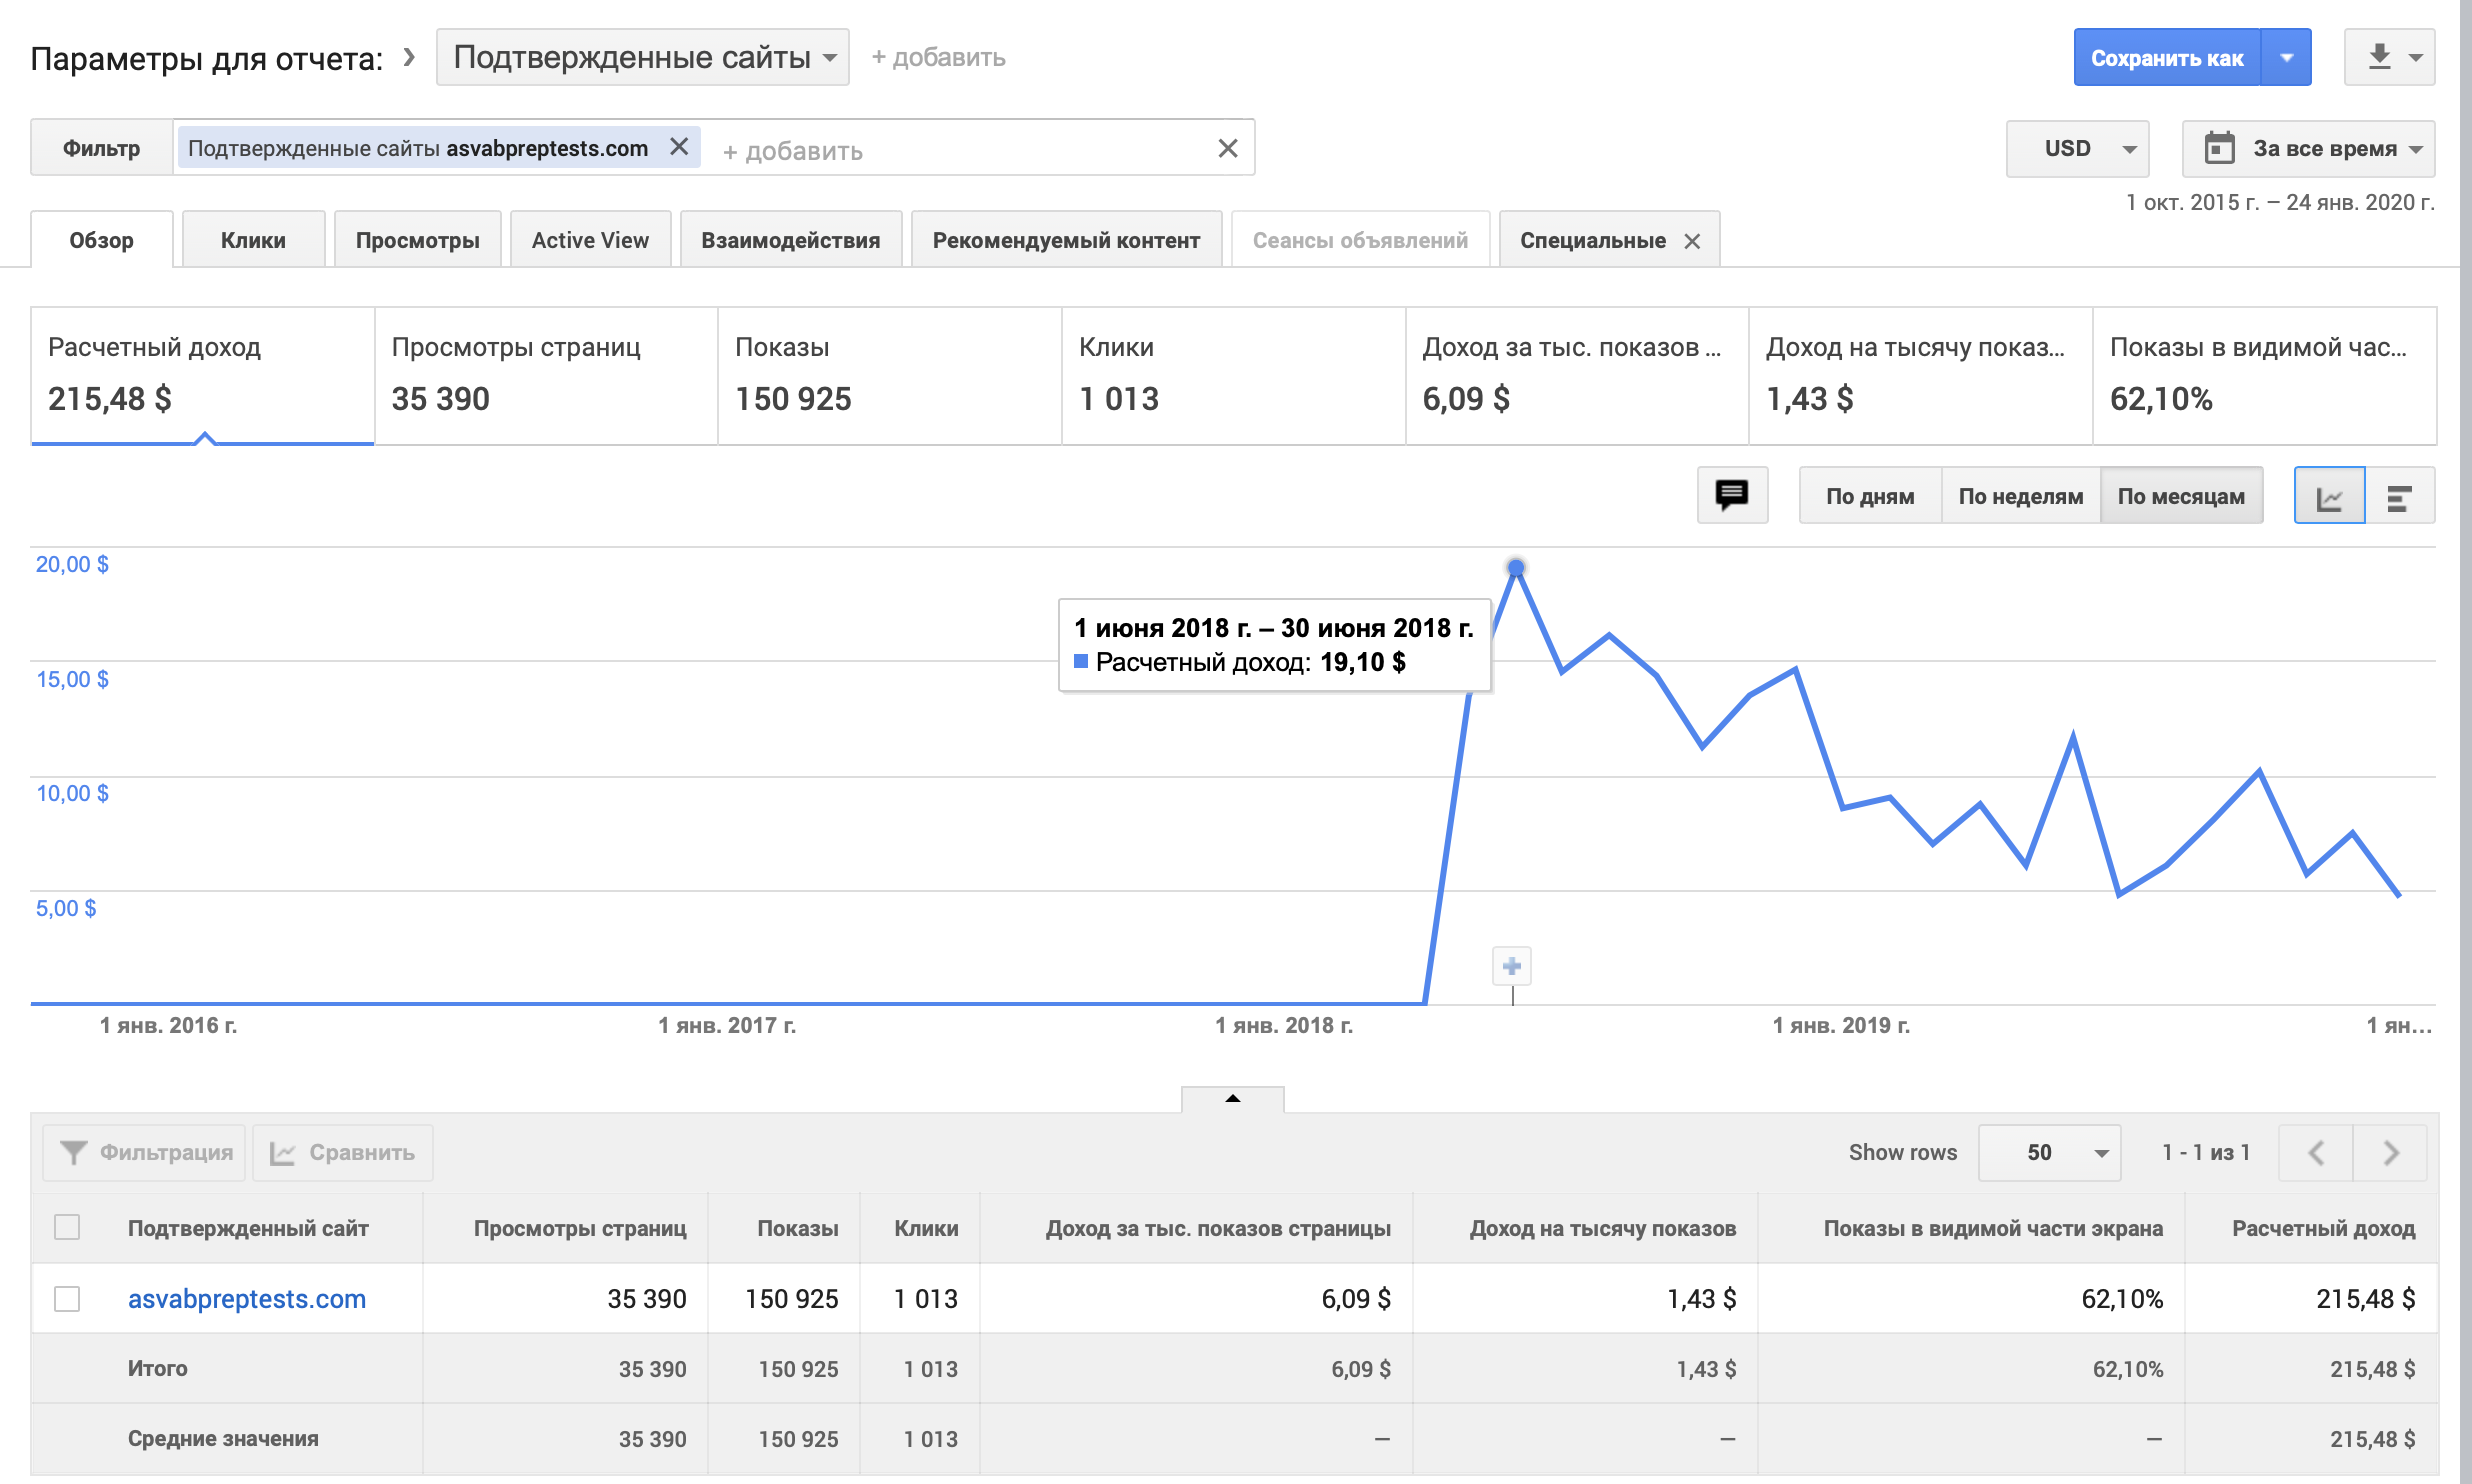Click the download report icon

2379,57
